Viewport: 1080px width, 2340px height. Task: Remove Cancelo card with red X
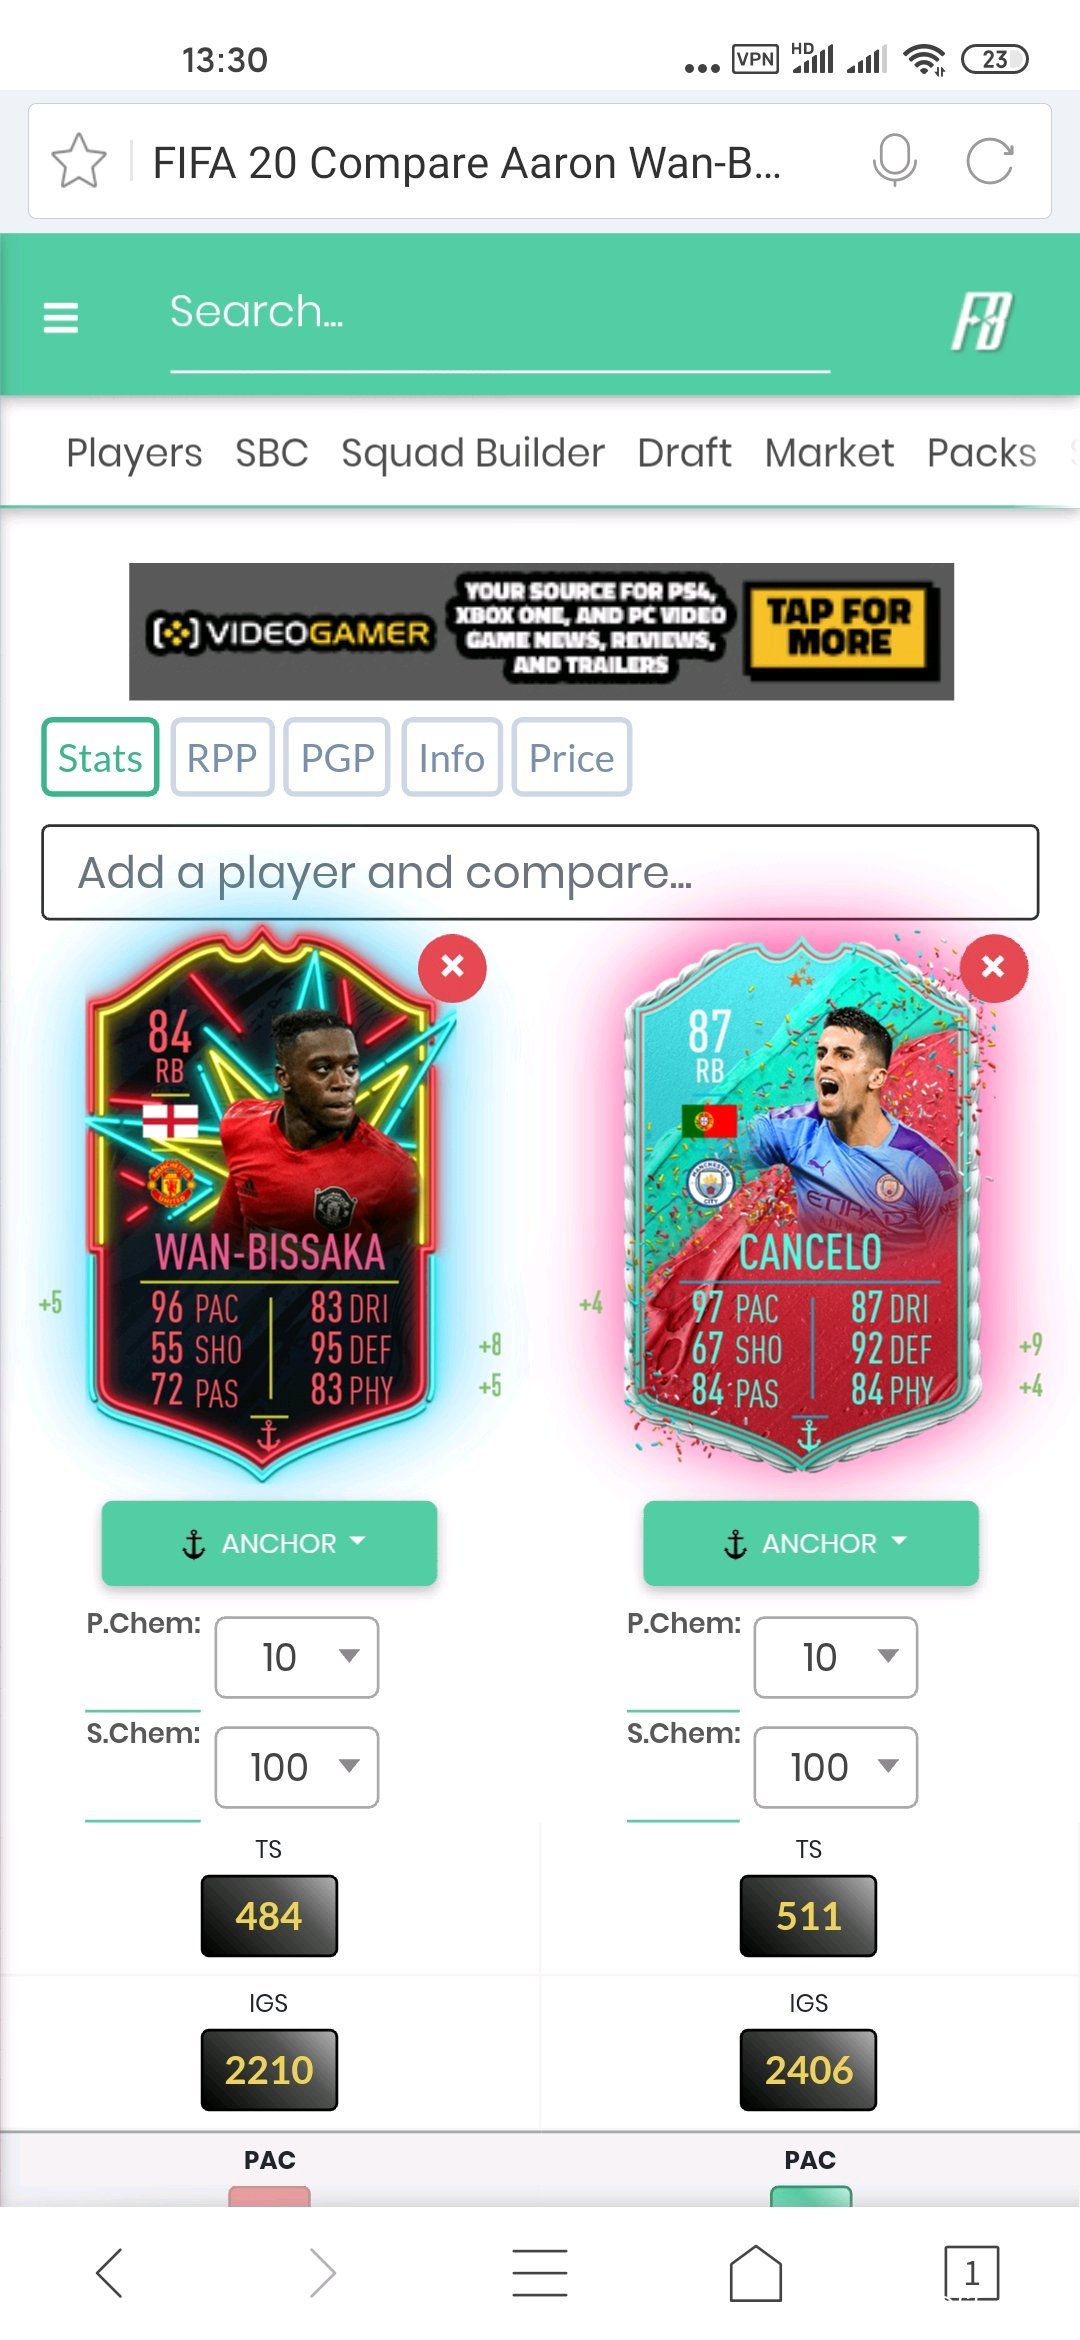pos(993,967)
